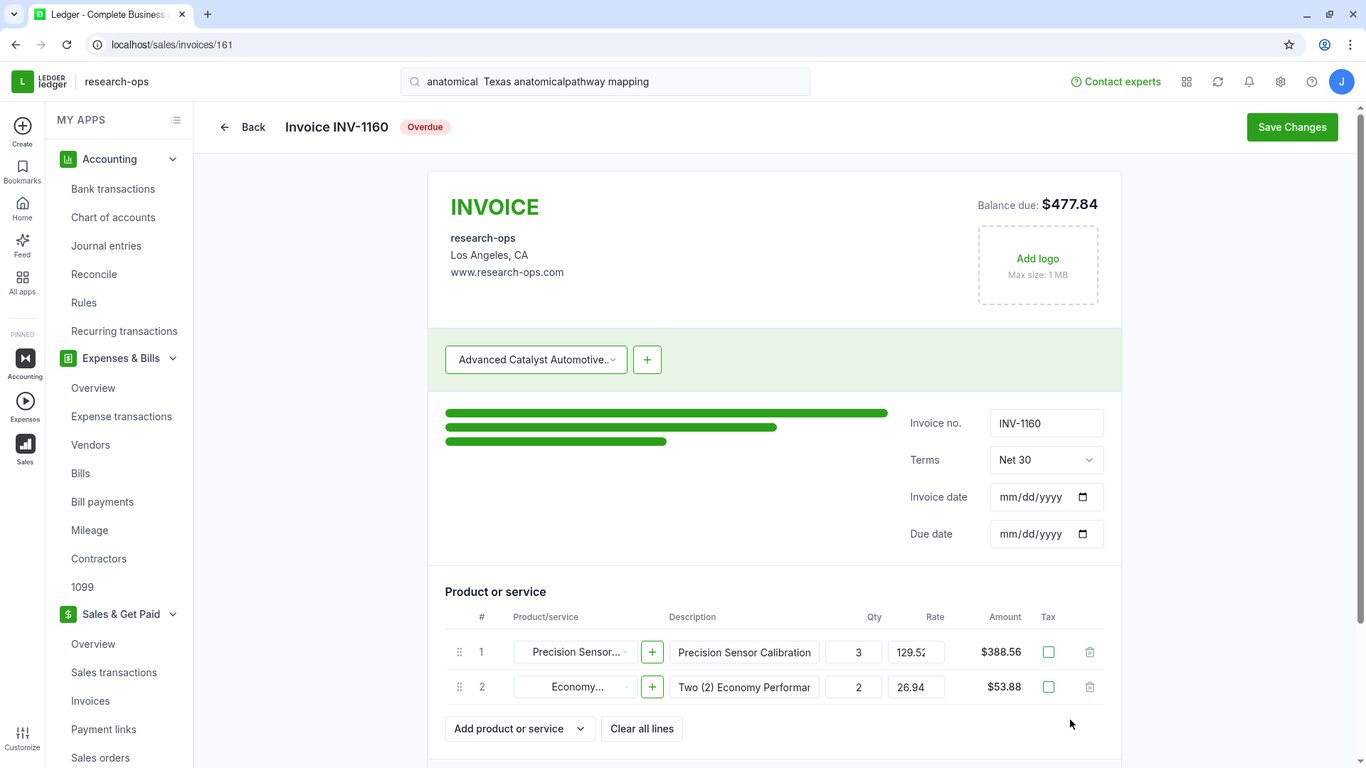Add new customer with plus button
The height and width of the screenshot is (768, 1366).
pos(647,360)
